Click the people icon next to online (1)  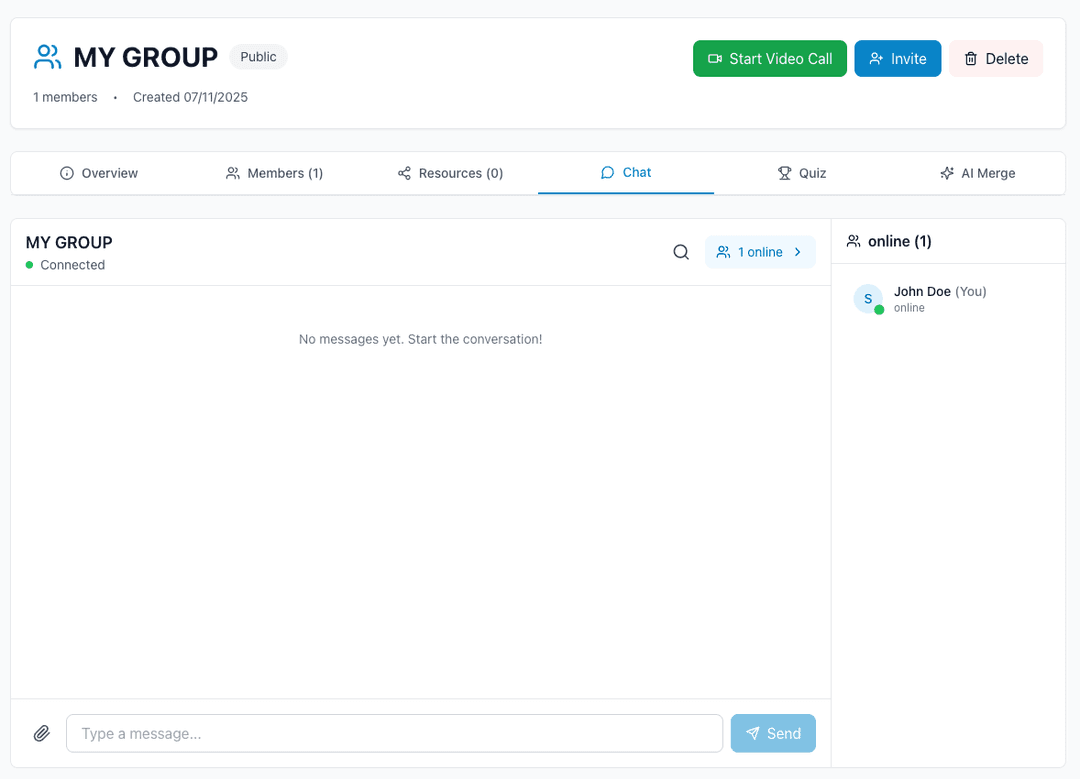point(853,241)
